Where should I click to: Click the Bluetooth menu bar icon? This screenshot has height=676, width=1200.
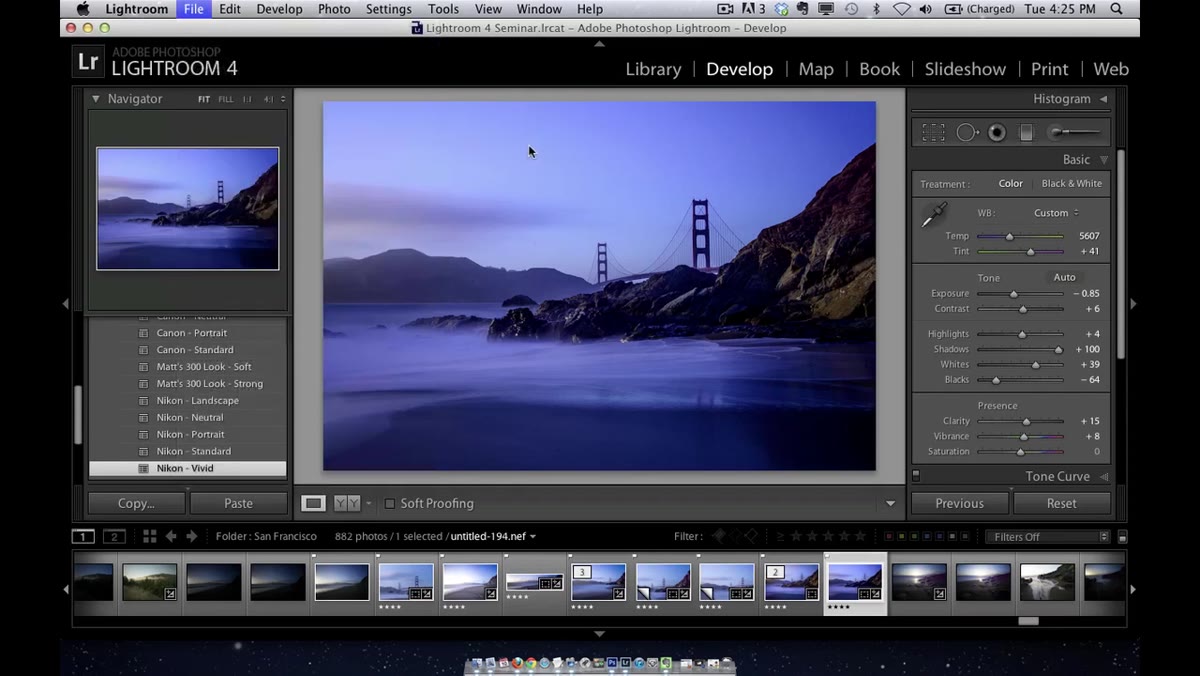coord(877,9)
